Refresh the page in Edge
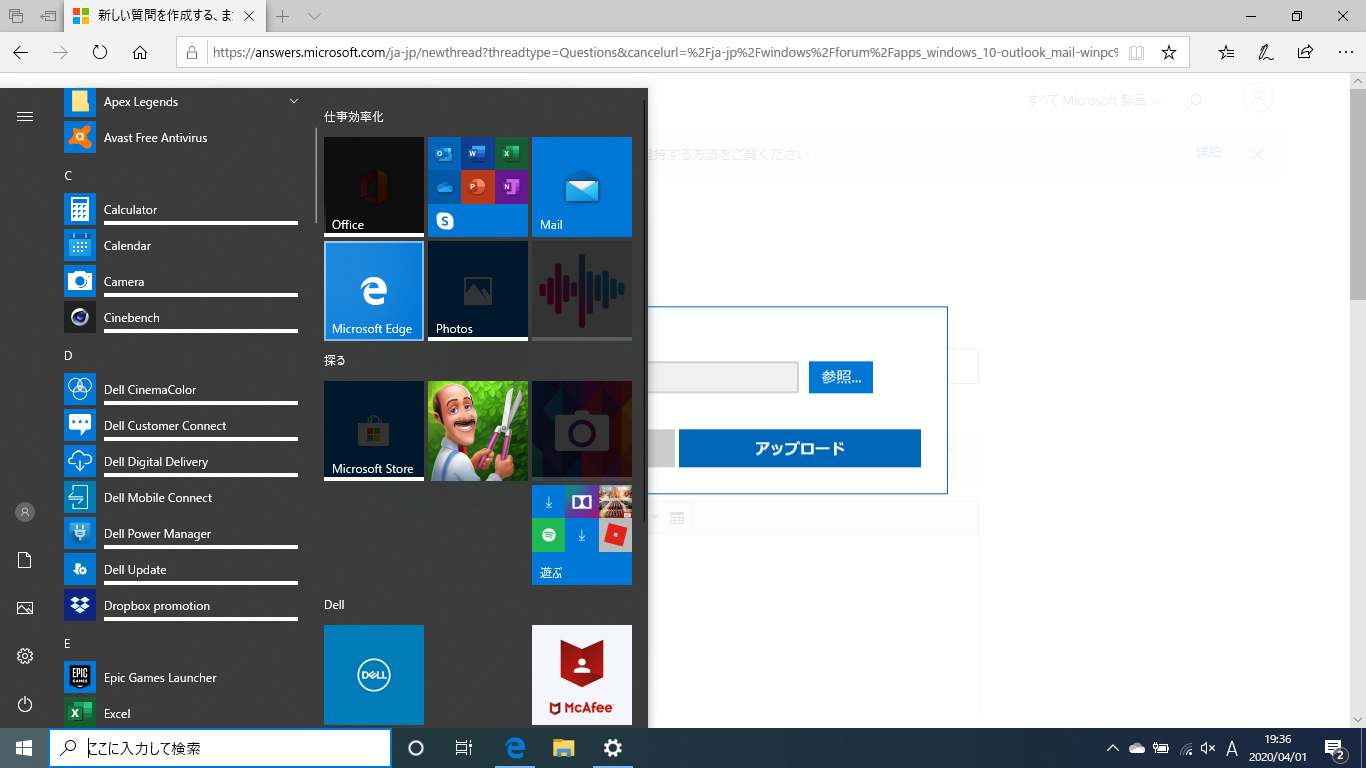 [100, 52]
